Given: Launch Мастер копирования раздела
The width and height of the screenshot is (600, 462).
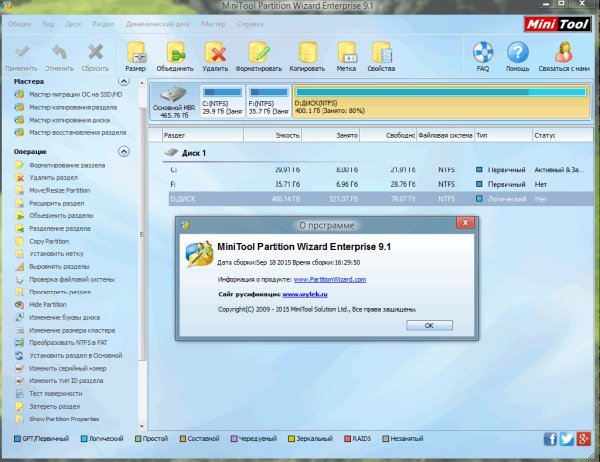Looking at the screenshot, I should 73,108.
